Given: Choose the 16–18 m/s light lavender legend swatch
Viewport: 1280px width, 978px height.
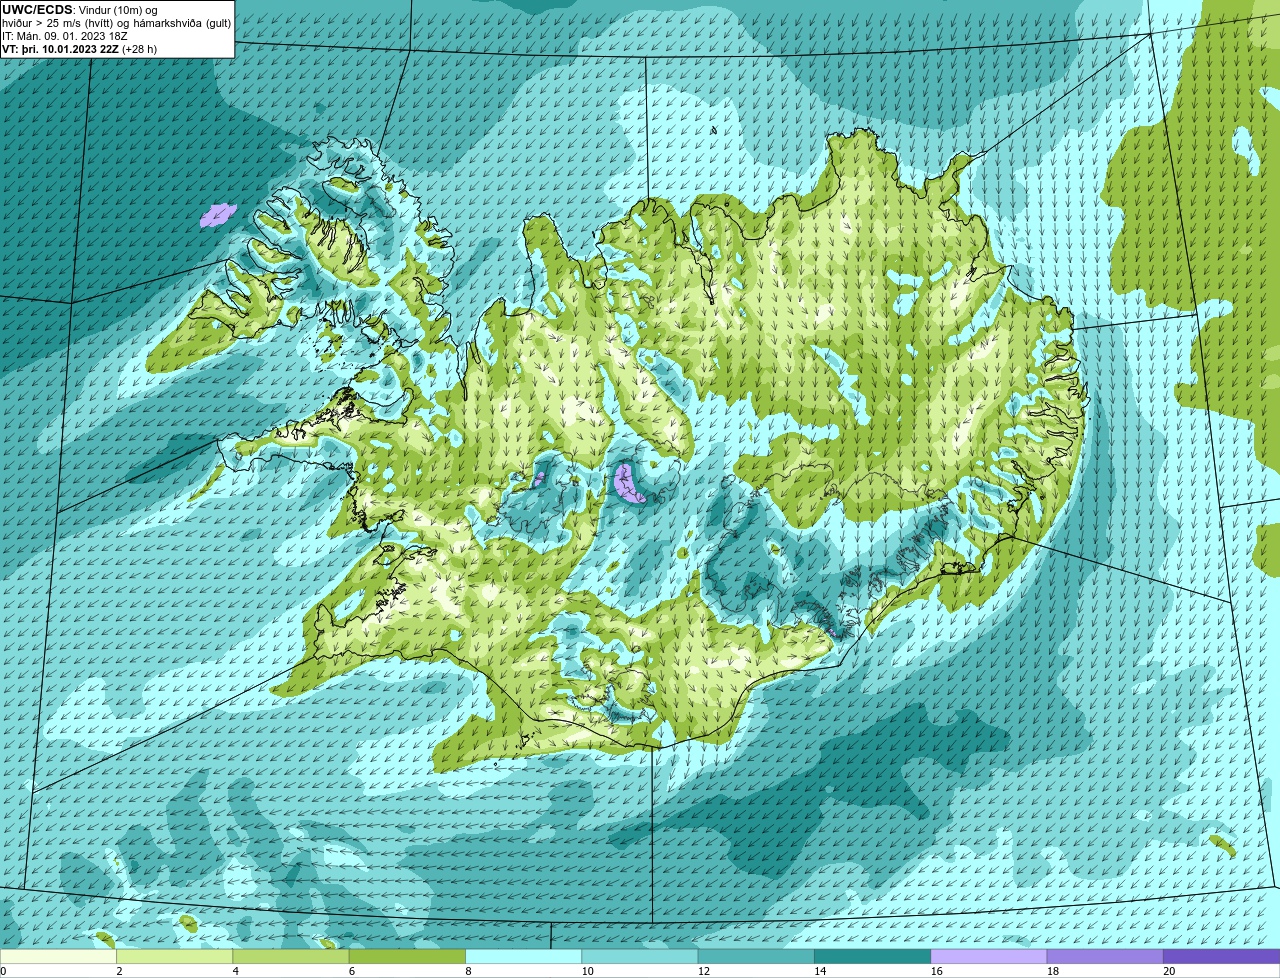Looking at the screenshot, I should point(989,957).
